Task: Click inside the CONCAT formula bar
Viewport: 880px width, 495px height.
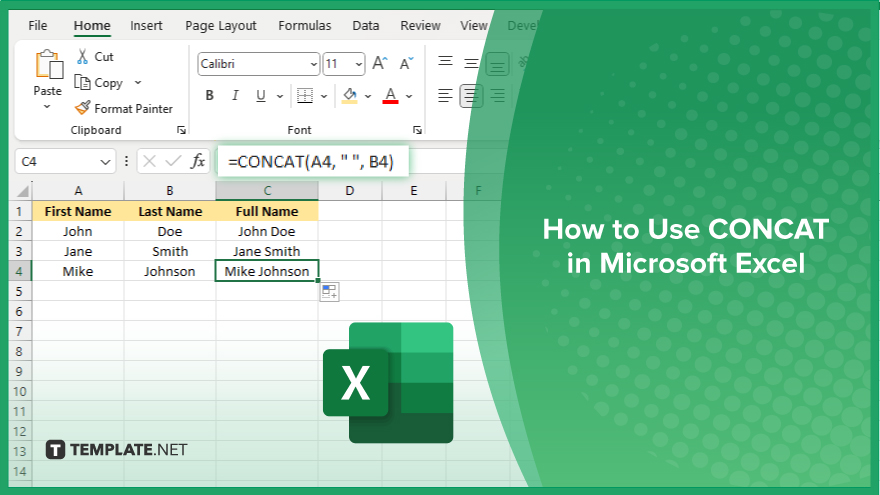Action: pos(313,162)
